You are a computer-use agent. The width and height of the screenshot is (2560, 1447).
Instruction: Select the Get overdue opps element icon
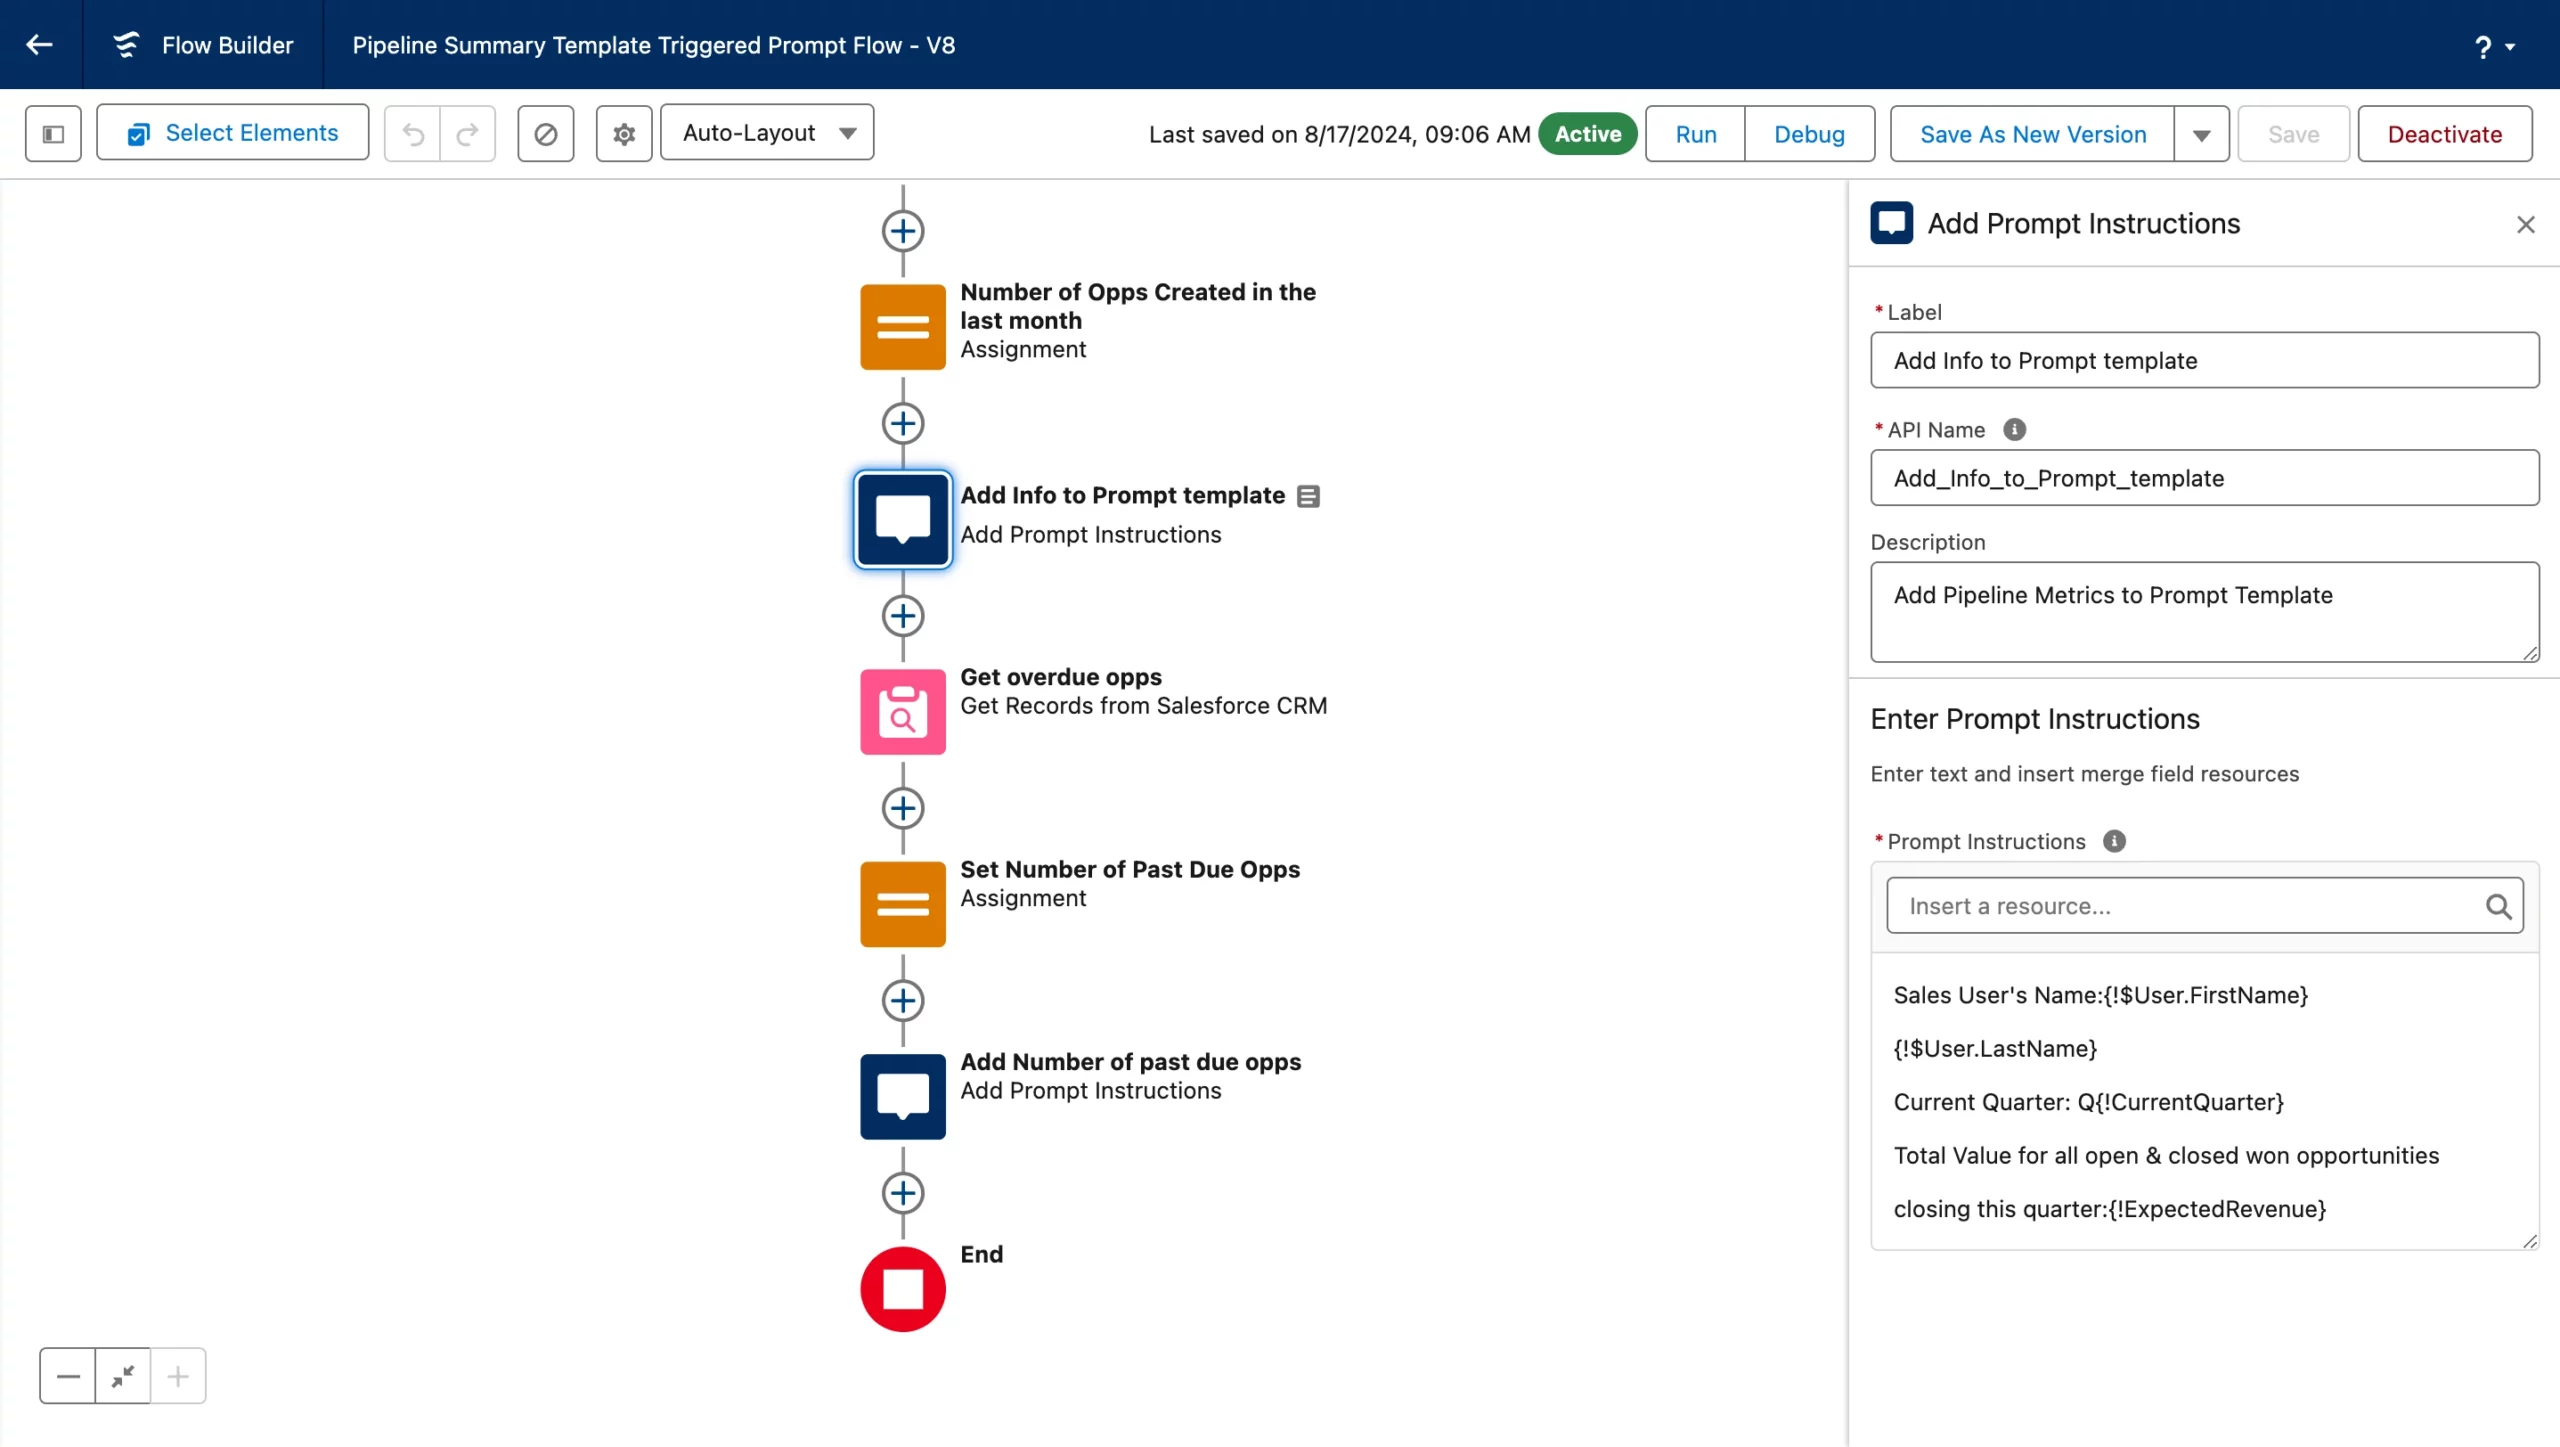pos(902,711)
